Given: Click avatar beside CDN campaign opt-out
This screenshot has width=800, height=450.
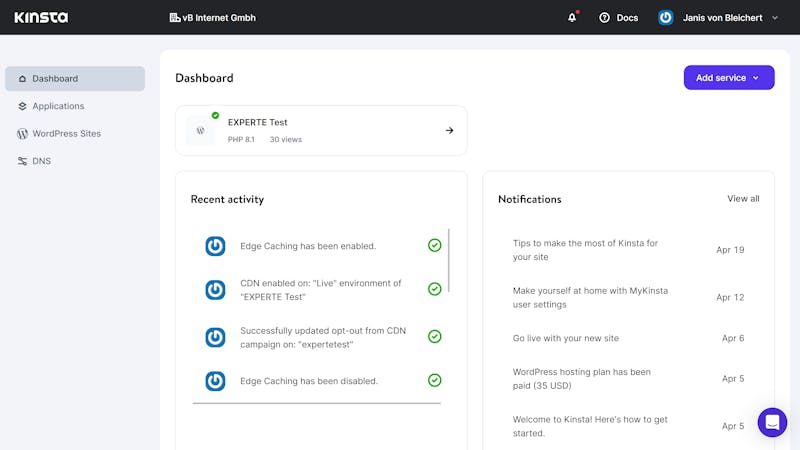Looking at the screenshot, I should 215,337.
